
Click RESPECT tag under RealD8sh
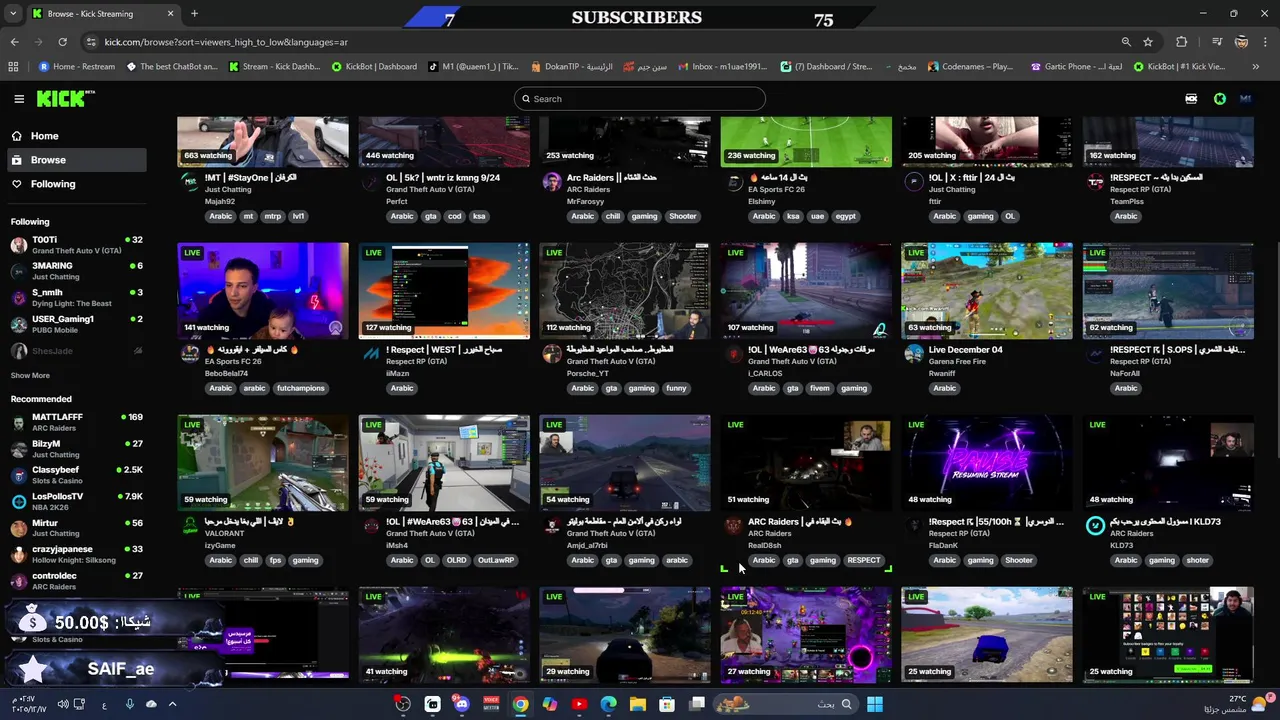(863, 560)
